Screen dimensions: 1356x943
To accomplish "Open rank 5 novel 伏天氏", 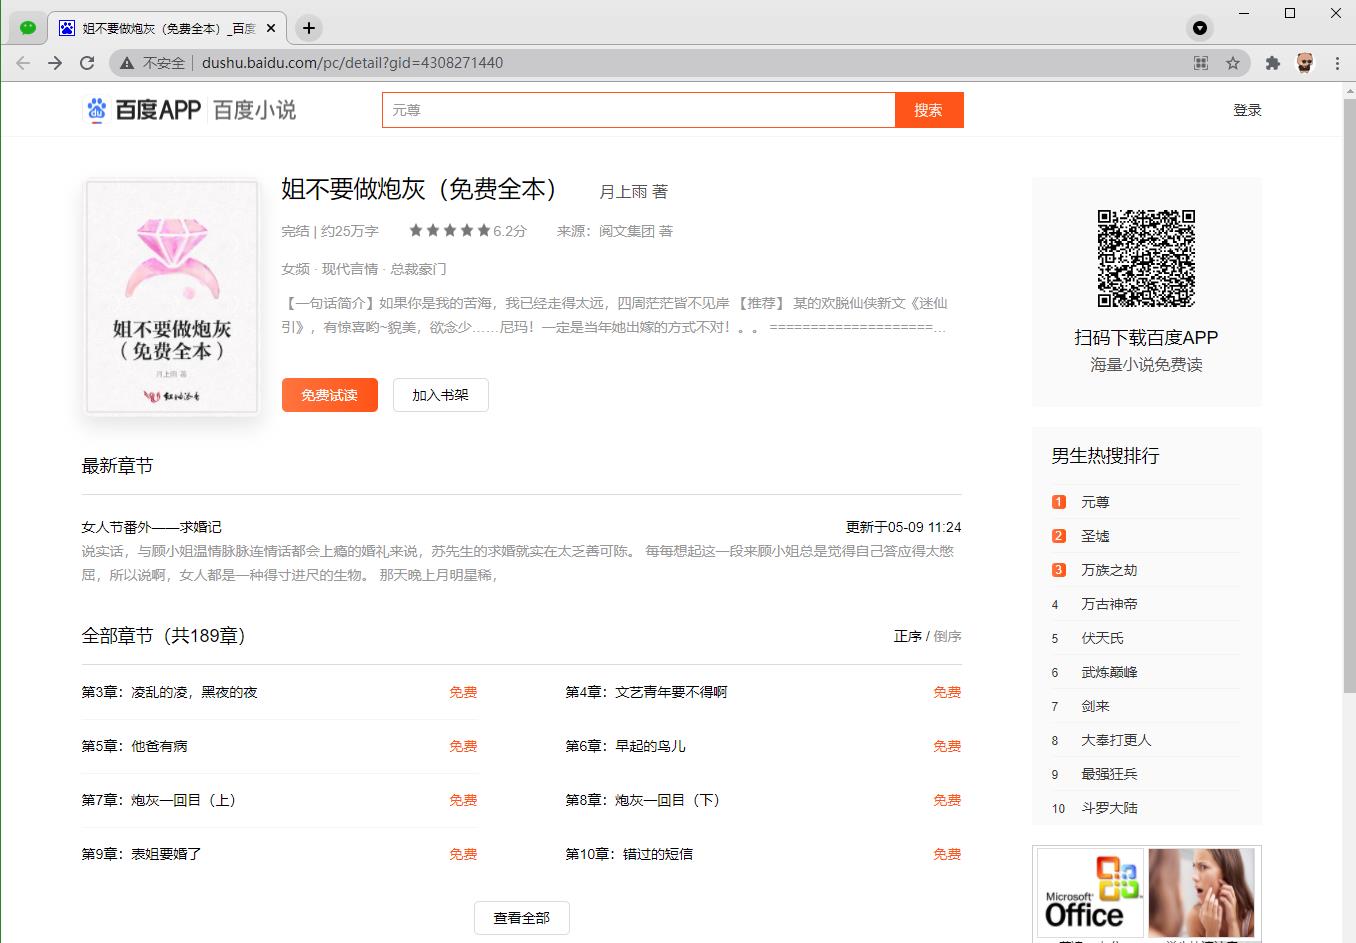I will (1102, 638).
